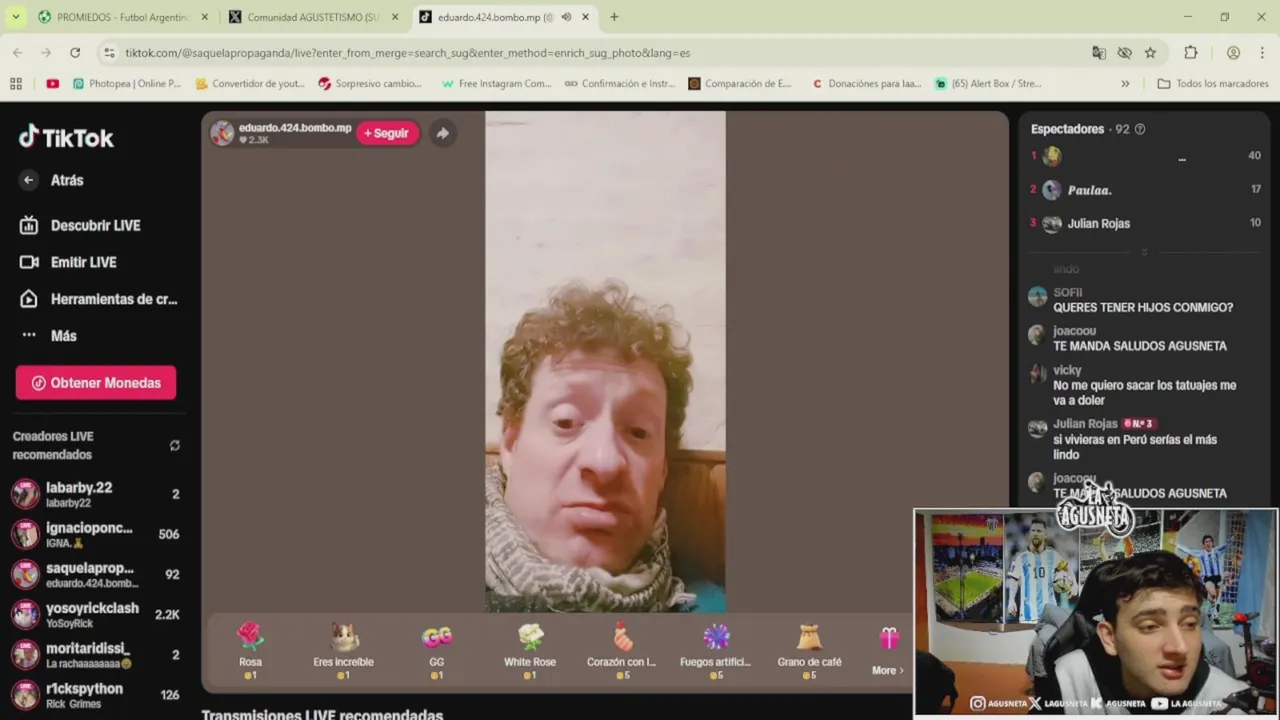1280x720 pixels.
Task: Send a Corazón con los dedos gift
Action: pyautogui.click(x=622, y=650)
